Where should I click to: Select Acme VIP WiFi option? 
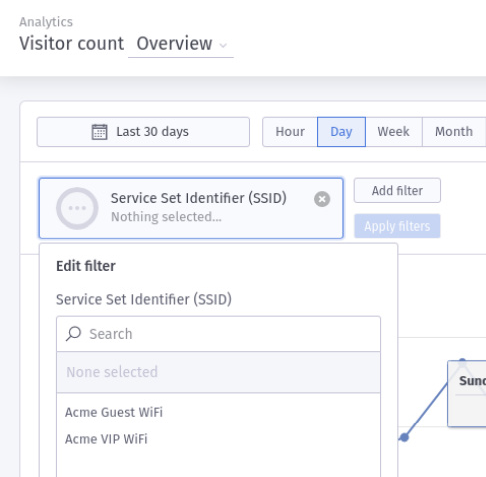click(106, 439)
